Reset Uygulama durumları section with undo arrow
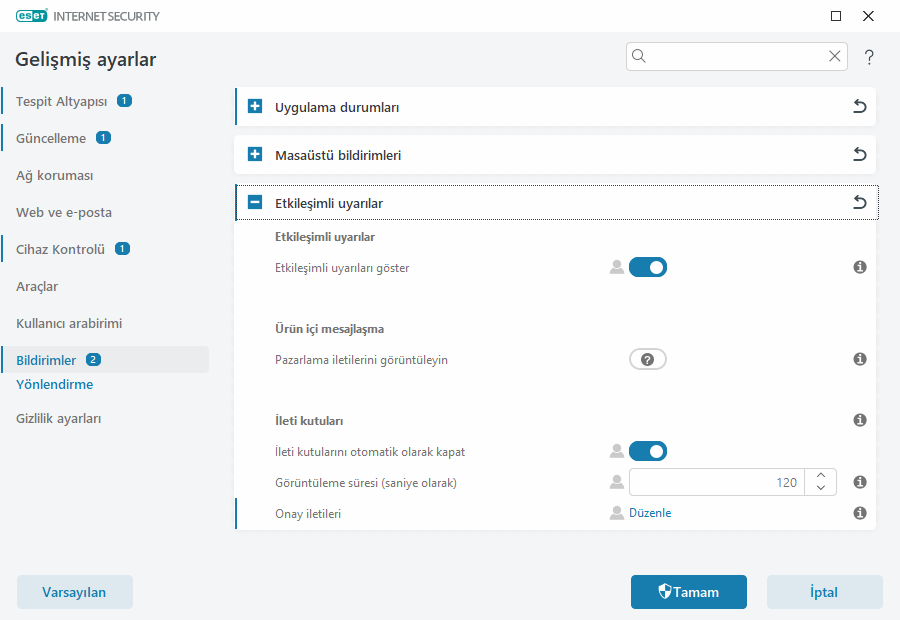The height and width of the screenshot is (620, 900). [859, 107]
